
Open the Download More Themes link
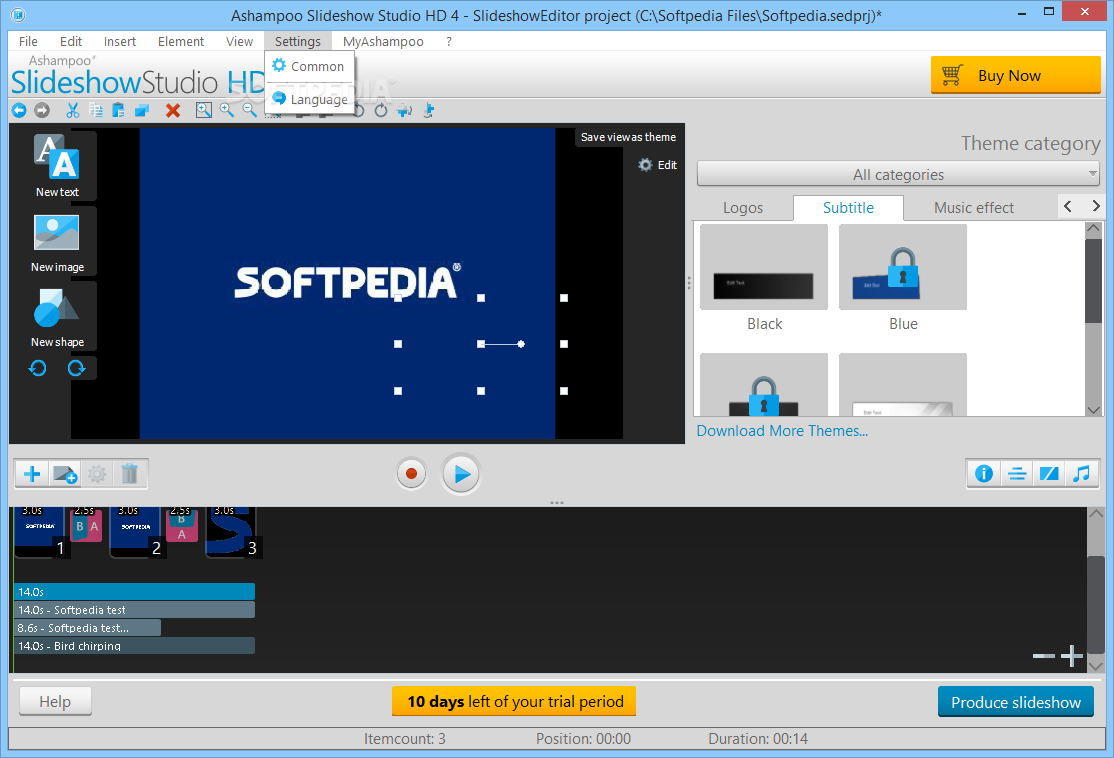(x=782, y=431)
